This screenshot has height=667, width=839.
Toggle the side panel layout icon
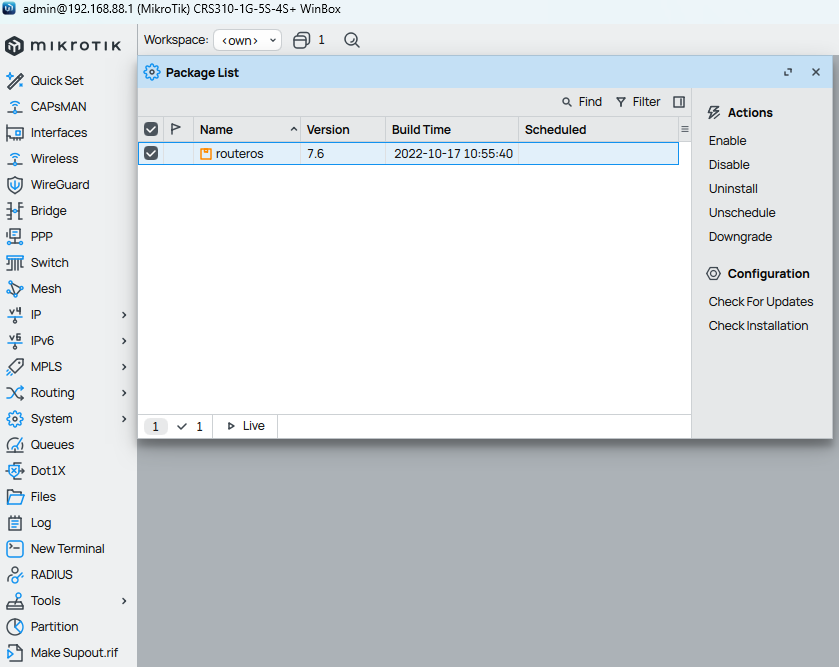coord(679,102)
